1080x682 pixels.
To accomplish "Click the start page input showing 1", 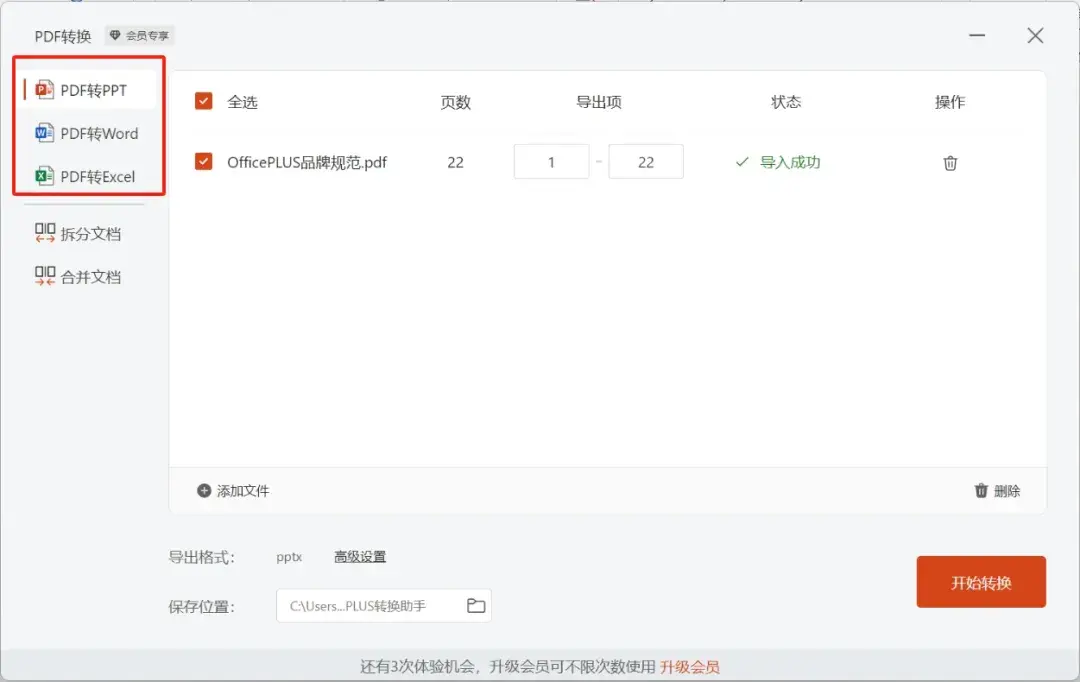I will point(551,162).
